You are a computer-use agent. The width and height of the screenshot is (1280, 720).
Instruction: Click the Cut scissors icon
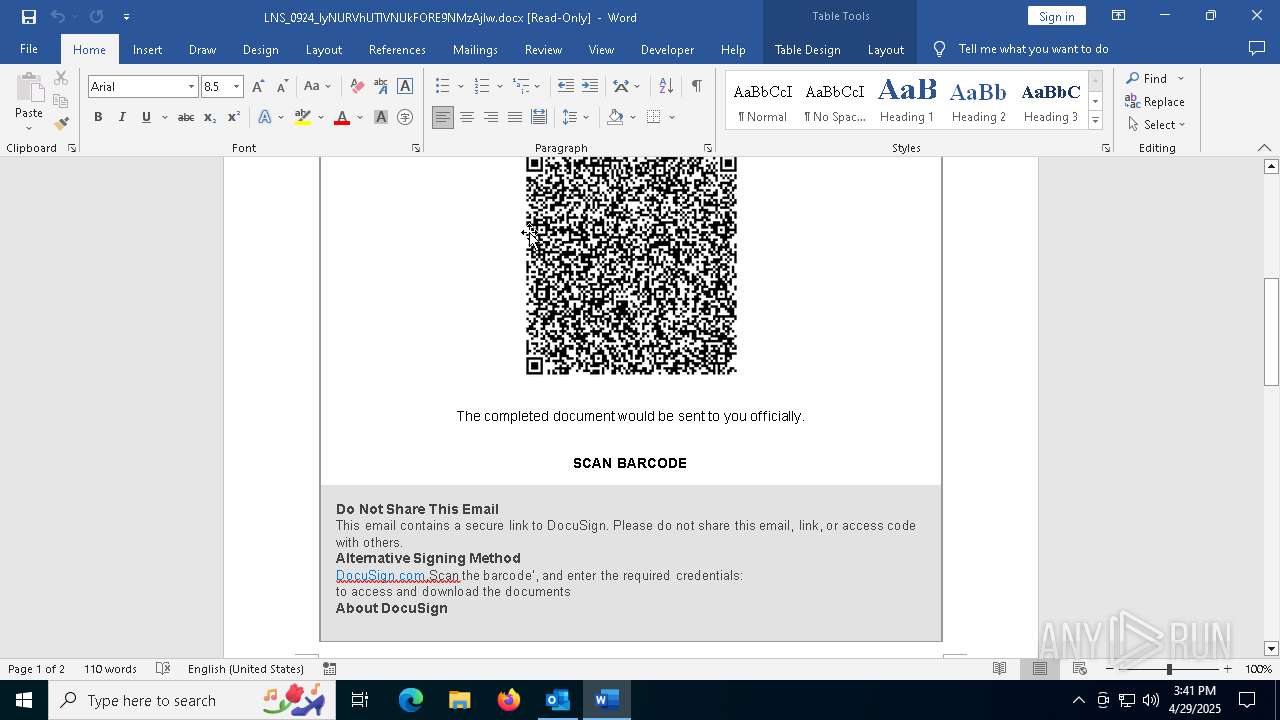point(61,78)
